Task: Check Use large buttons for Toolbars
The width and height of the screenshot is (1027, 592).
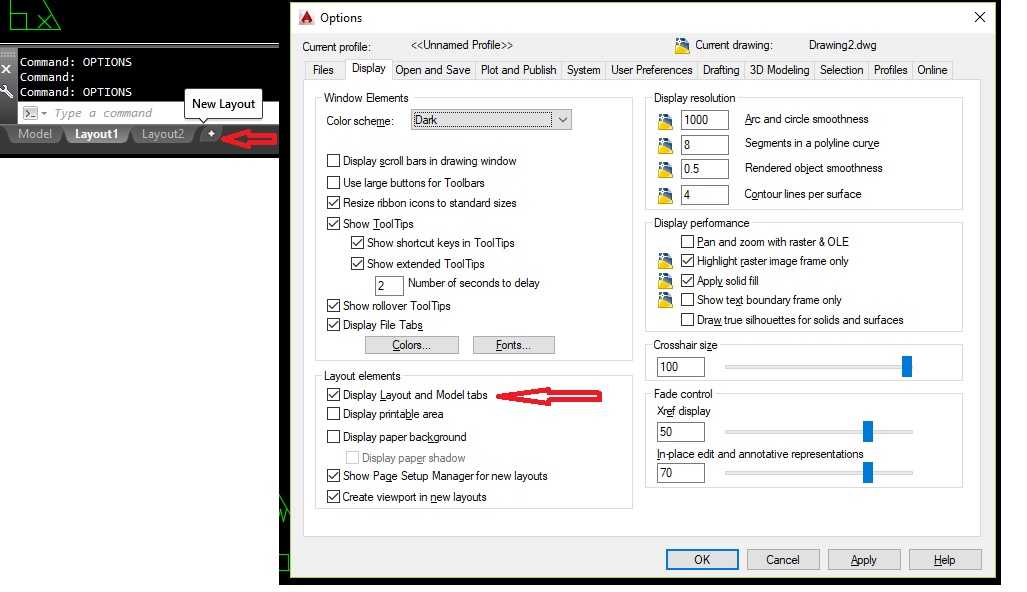Action: pos(335,182)
